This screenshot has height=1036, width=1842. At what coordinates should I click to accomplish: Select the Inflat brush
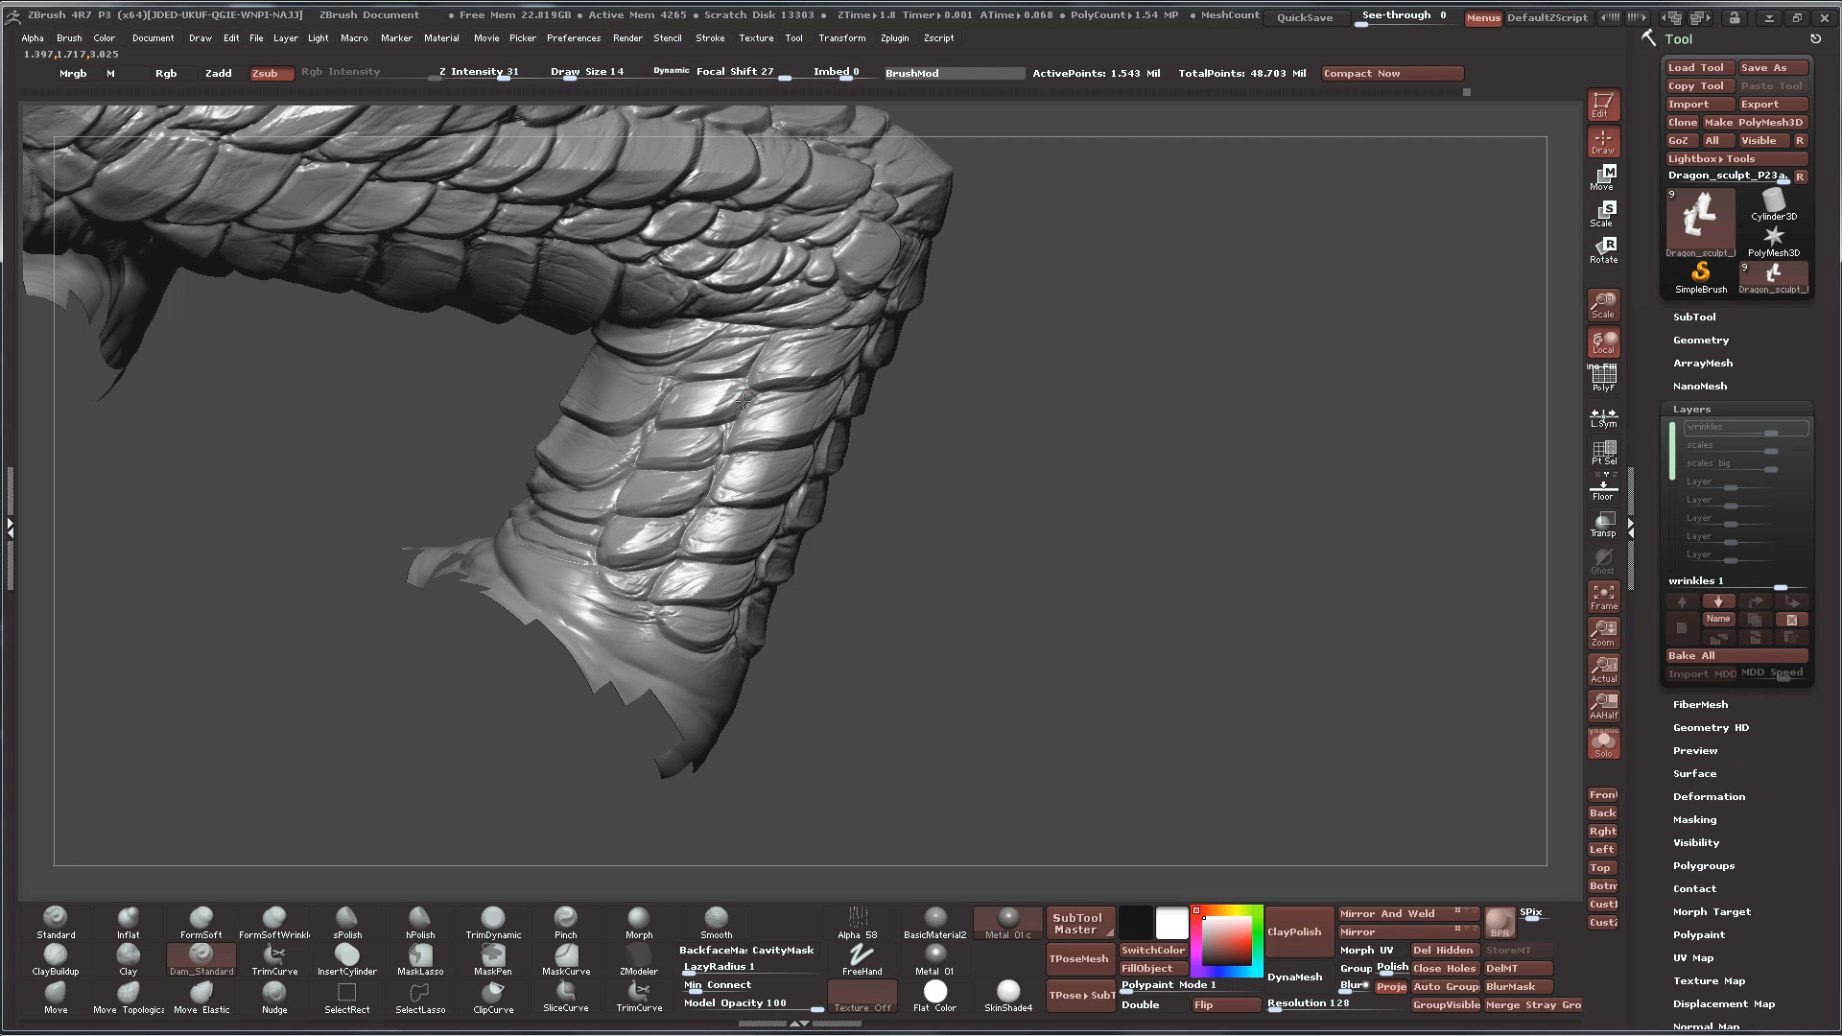point(128,922)
